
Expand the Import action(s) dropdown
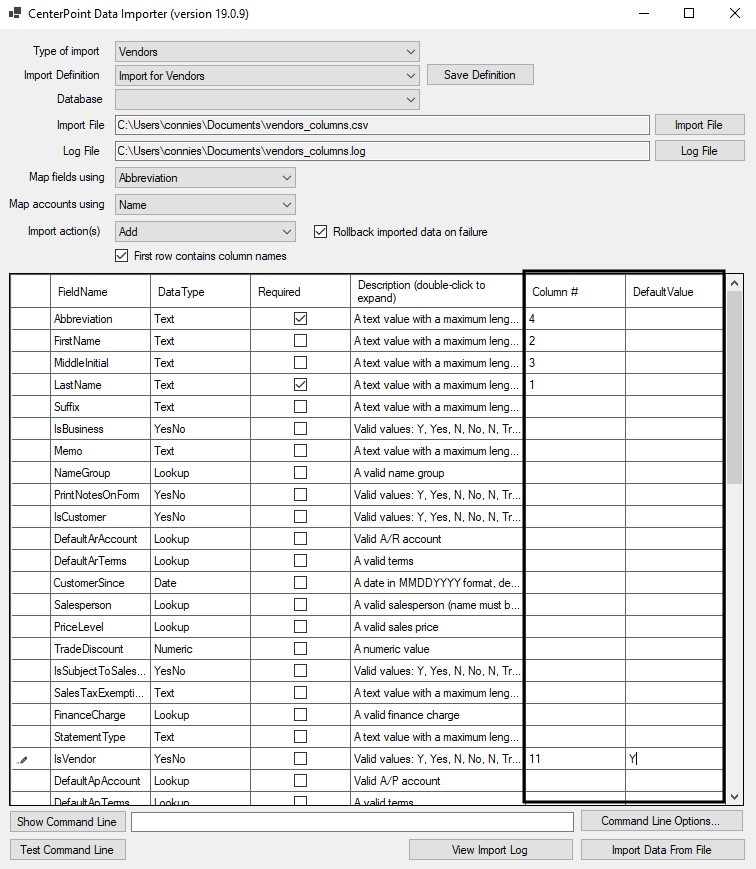(x=287, y=232)
